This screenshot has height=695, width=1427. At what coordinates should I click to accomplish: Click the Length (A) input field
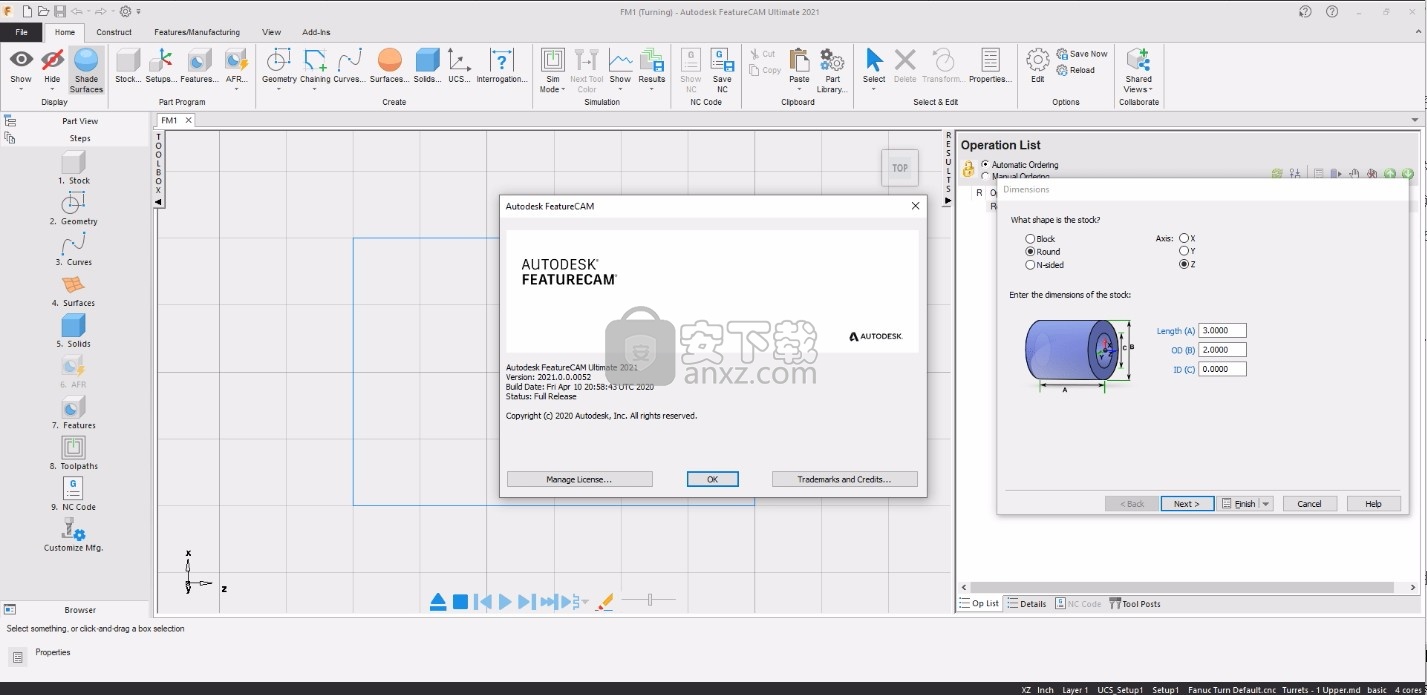(1222, 331)
